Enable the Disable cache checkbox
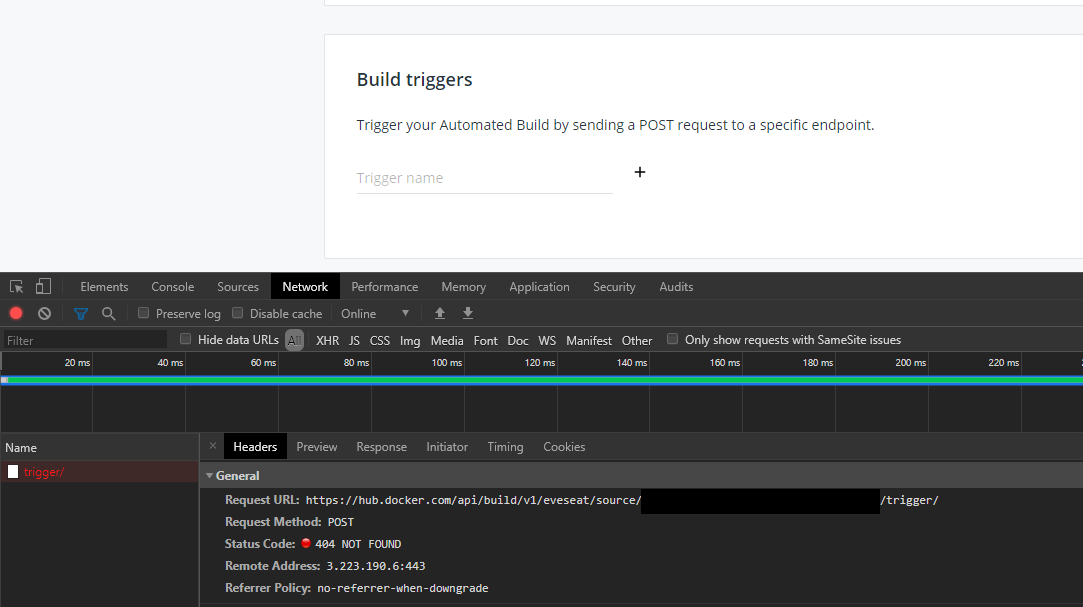 pyautogui.click(x=237, y=313)
